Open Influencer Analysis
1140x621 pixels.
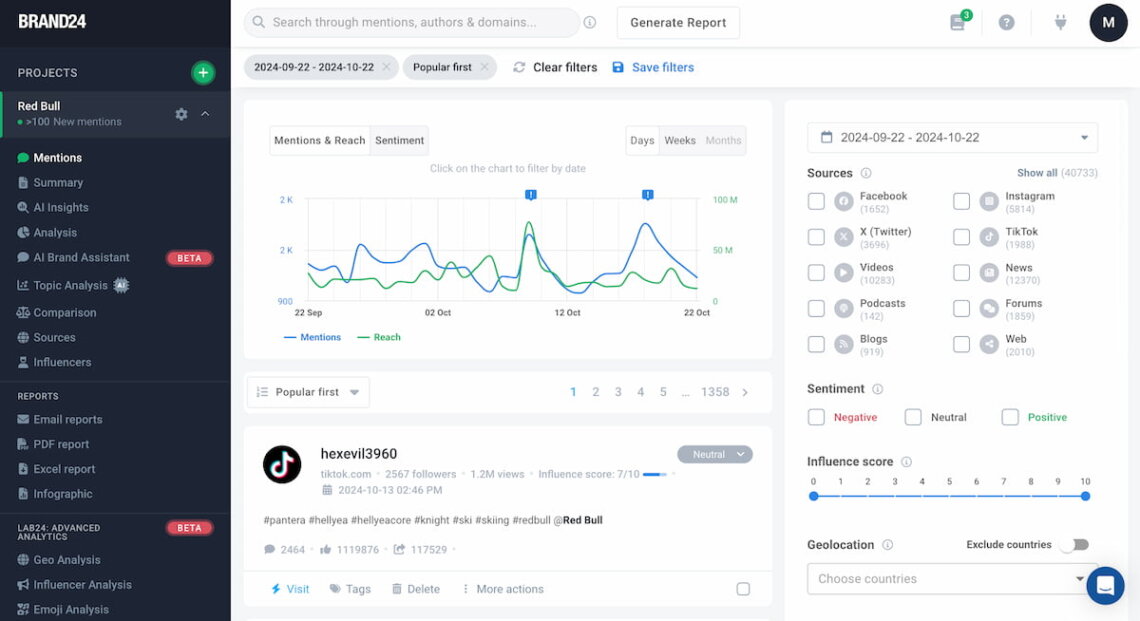click(82, 585)
